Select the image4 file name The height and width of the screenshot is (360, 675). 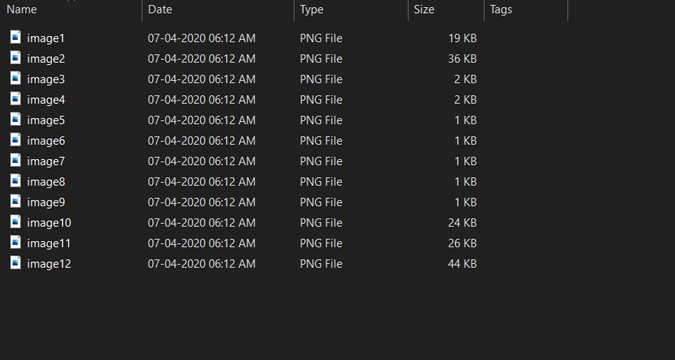point(46,100)
